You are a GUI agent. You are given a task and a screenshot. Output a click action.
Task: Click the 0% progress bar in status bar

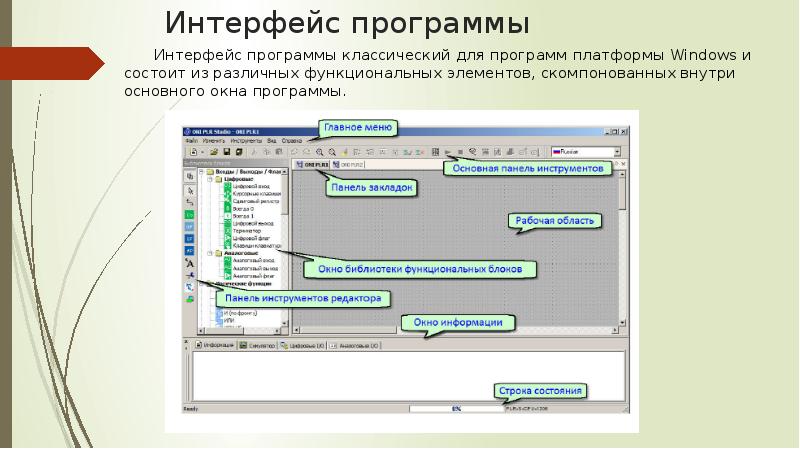(455, 409)
